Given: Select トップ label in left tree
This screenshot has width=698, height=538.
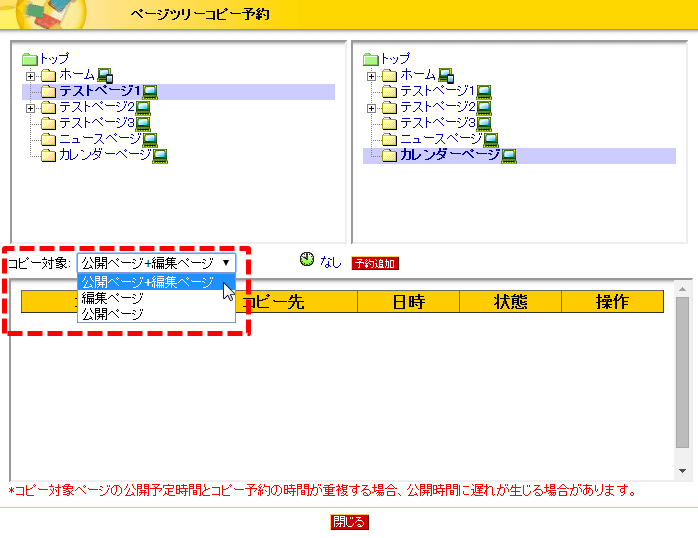Looking at the screenshot, I should coord(54,58).
